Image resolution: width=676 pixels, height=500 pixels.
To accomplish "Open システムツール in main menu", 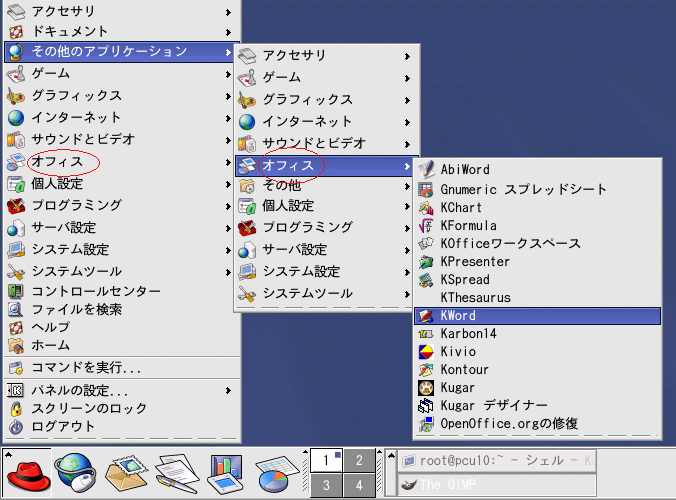I will coord(119,272).
